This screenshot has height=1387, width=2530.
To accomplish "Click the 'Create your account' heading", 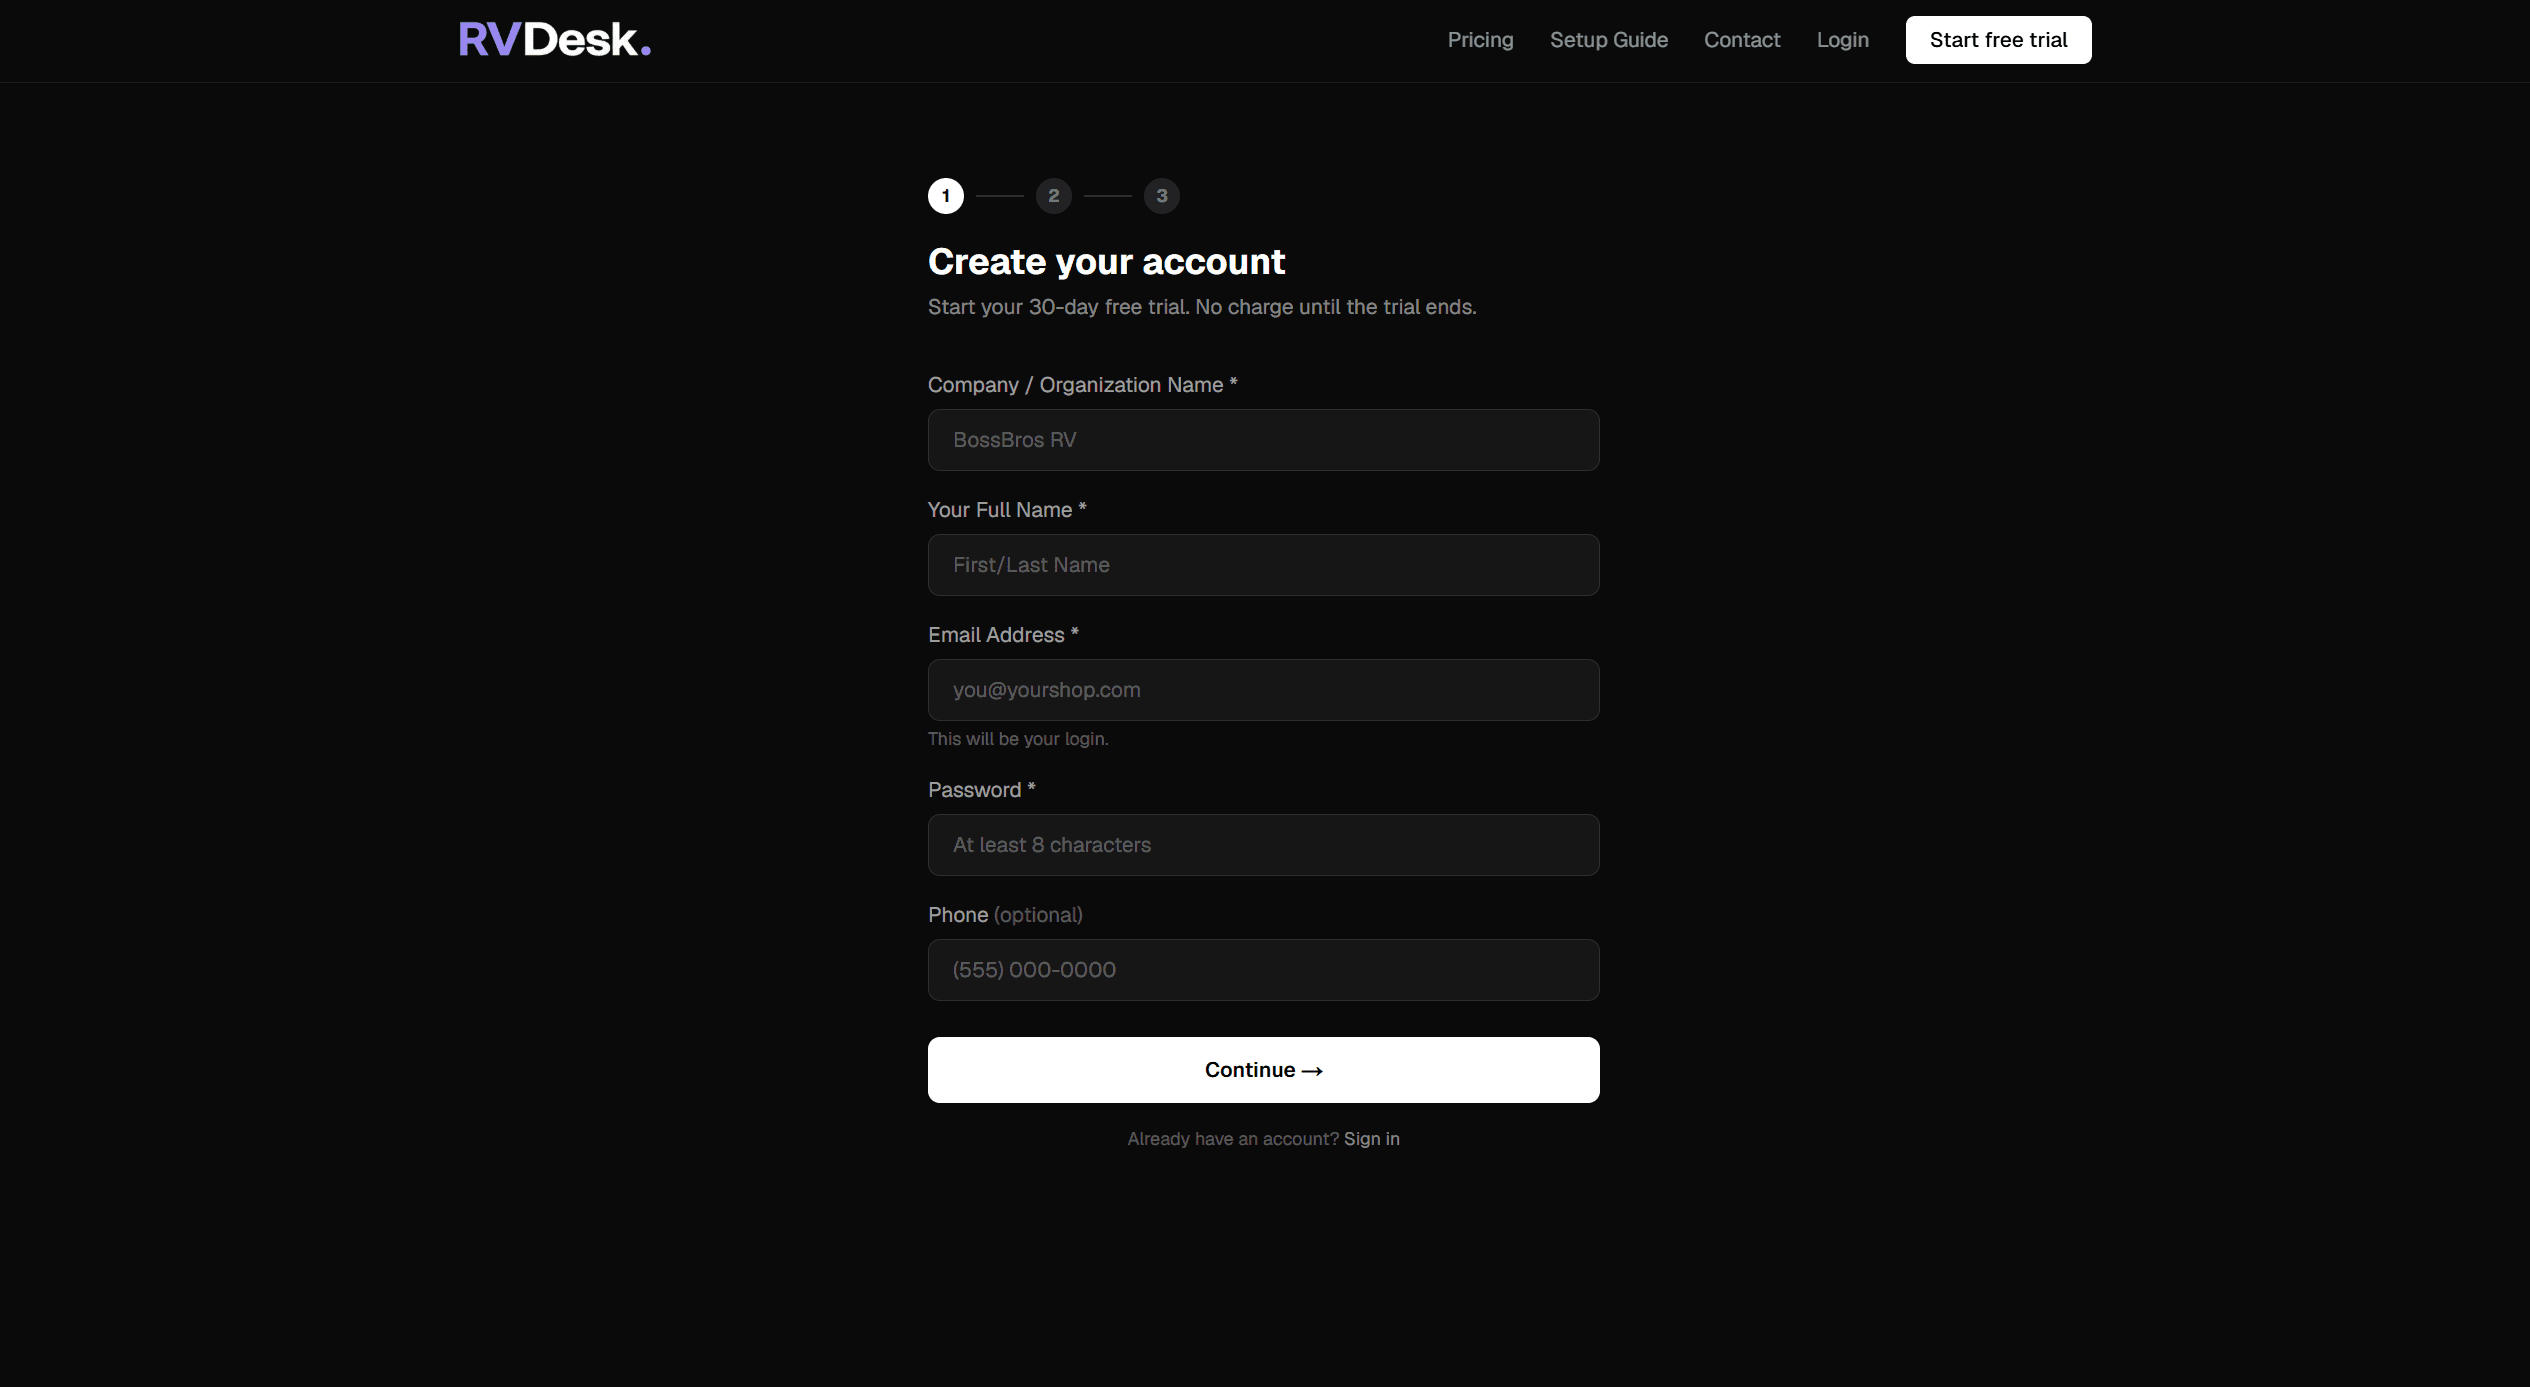I will (x=1106, y=262).
